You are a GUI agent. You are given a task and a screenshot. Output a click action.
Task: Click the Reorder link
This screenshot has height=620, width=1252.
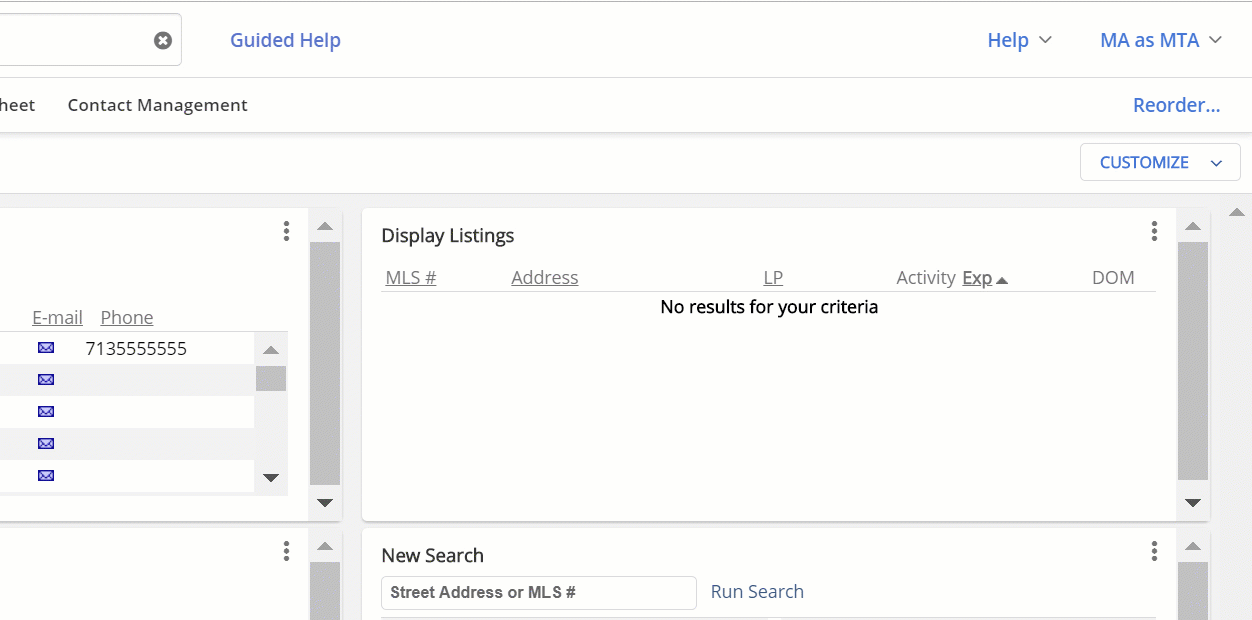pos(1176,104)
